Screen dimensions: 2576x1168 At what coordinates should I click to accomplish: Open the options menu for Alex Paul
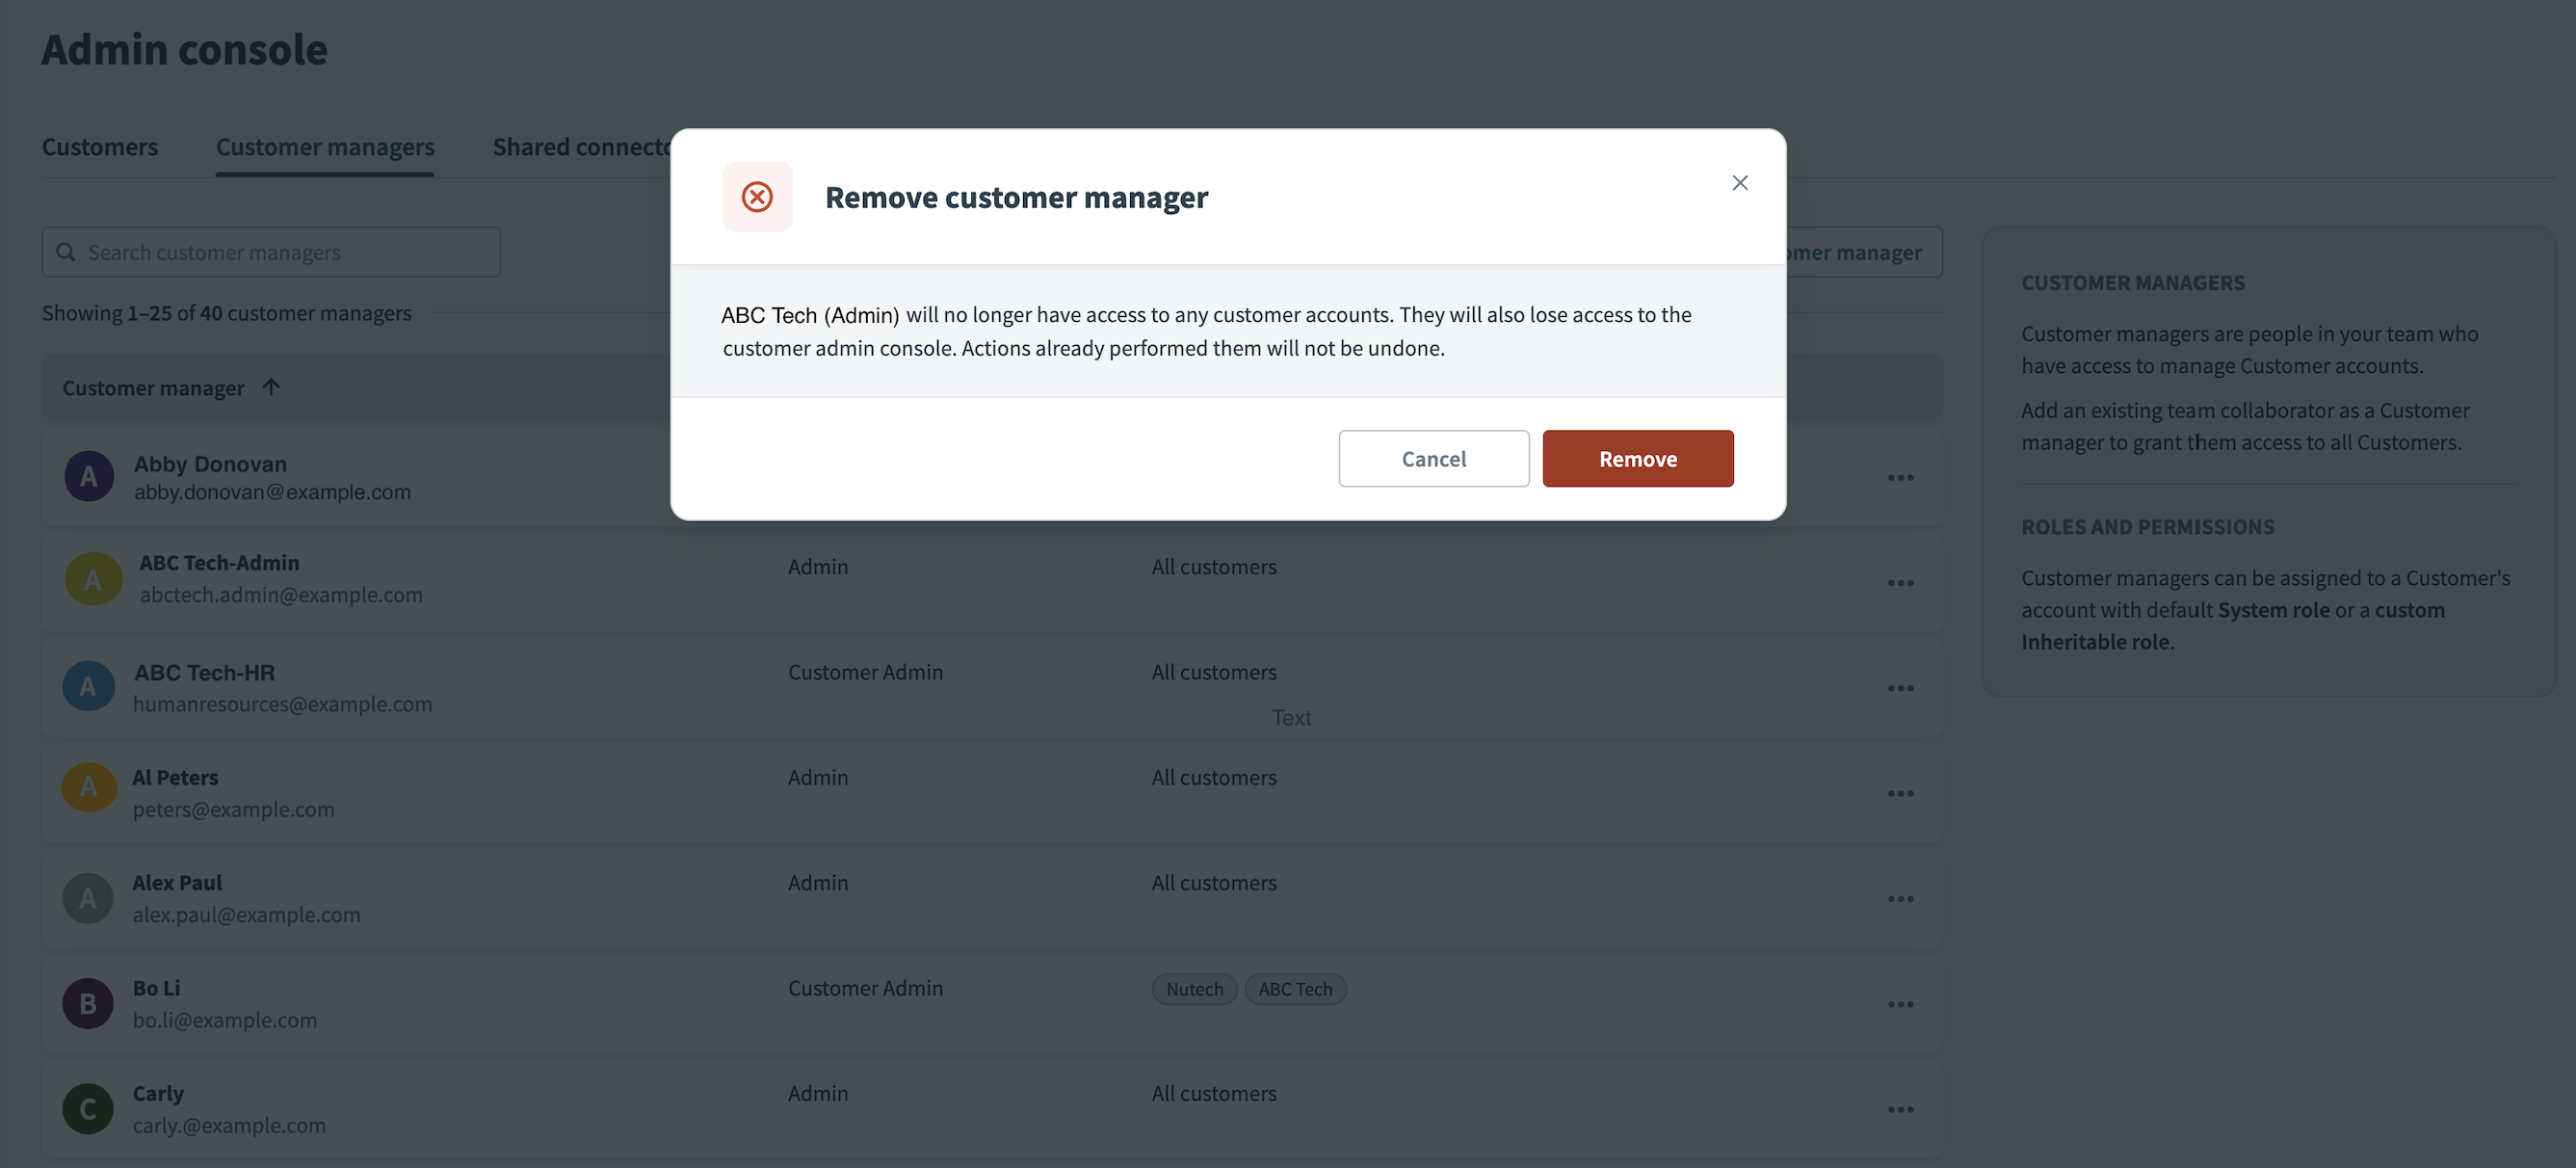tap(1900, 898)
